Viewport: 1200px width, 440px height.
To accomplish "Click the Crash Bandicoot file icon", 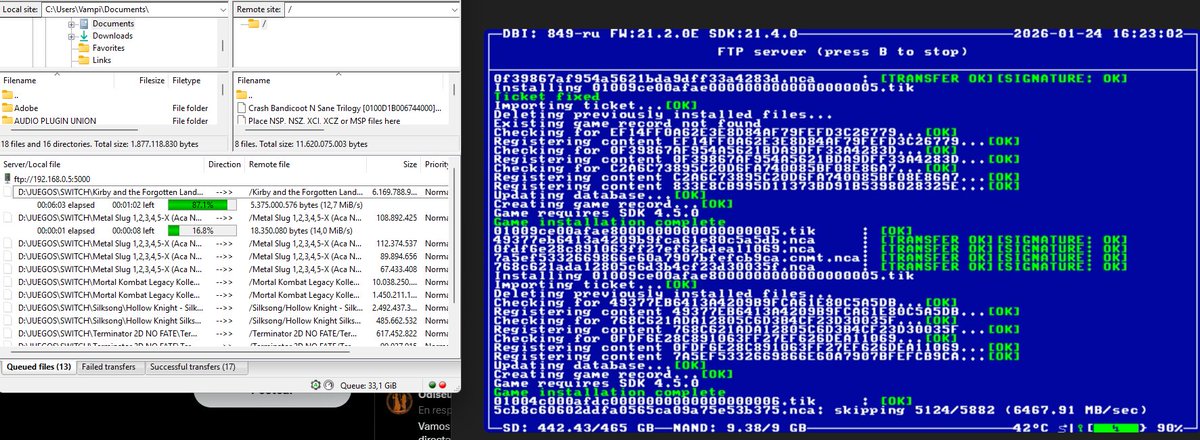I will coord(243,107).
